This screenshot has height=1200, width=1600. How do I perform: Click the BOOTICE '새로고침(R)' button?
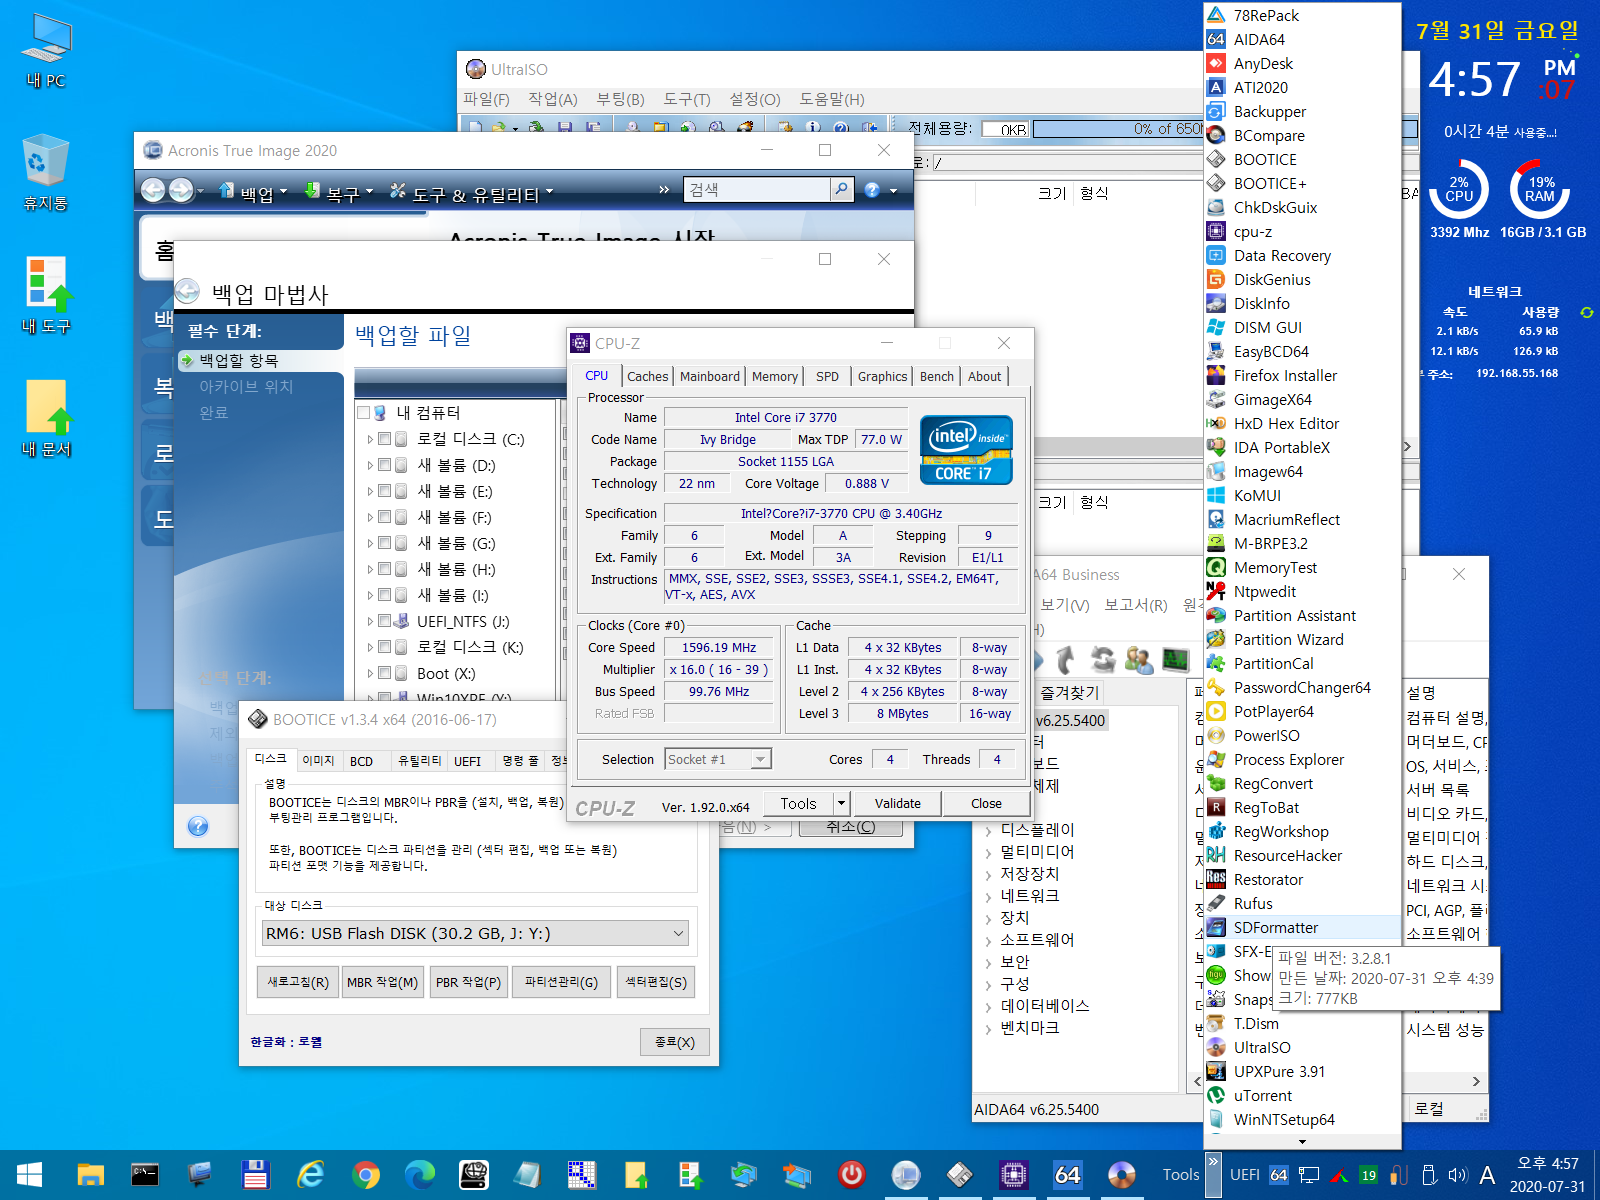298,982
